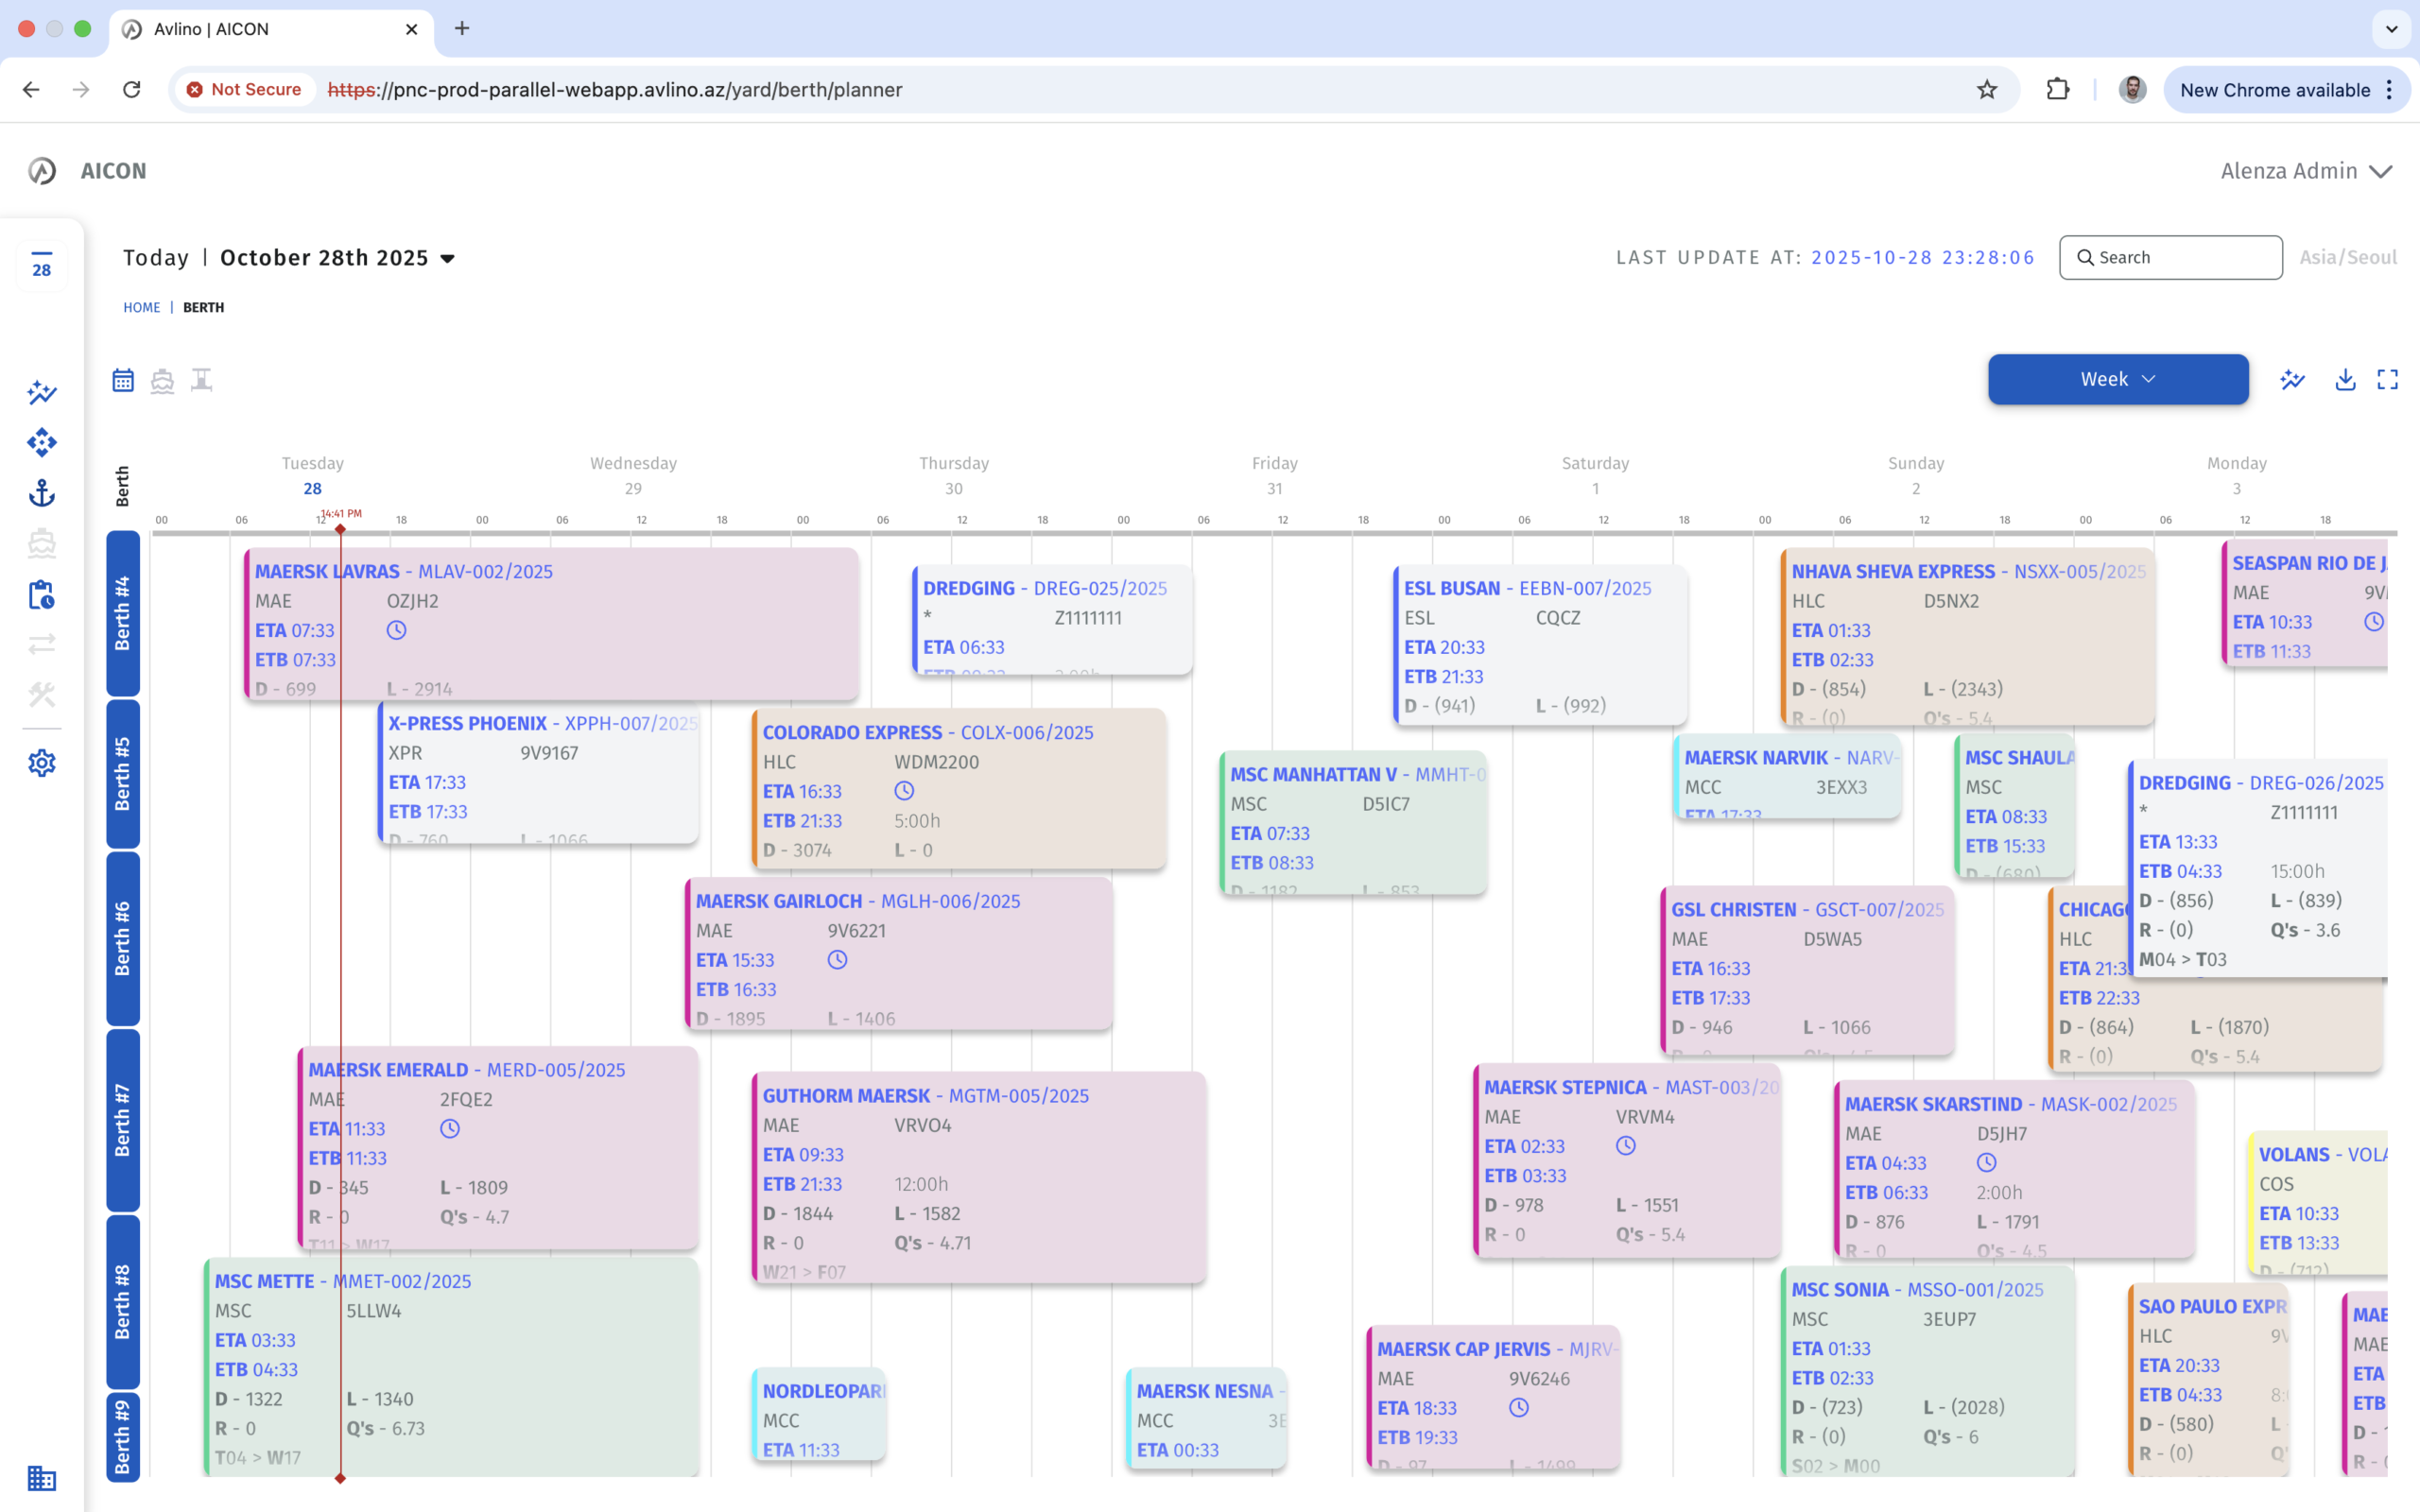
Task: Click the clock icon on MAERSK SKARSTIND card
Action: click(x=1987, y=1163)
